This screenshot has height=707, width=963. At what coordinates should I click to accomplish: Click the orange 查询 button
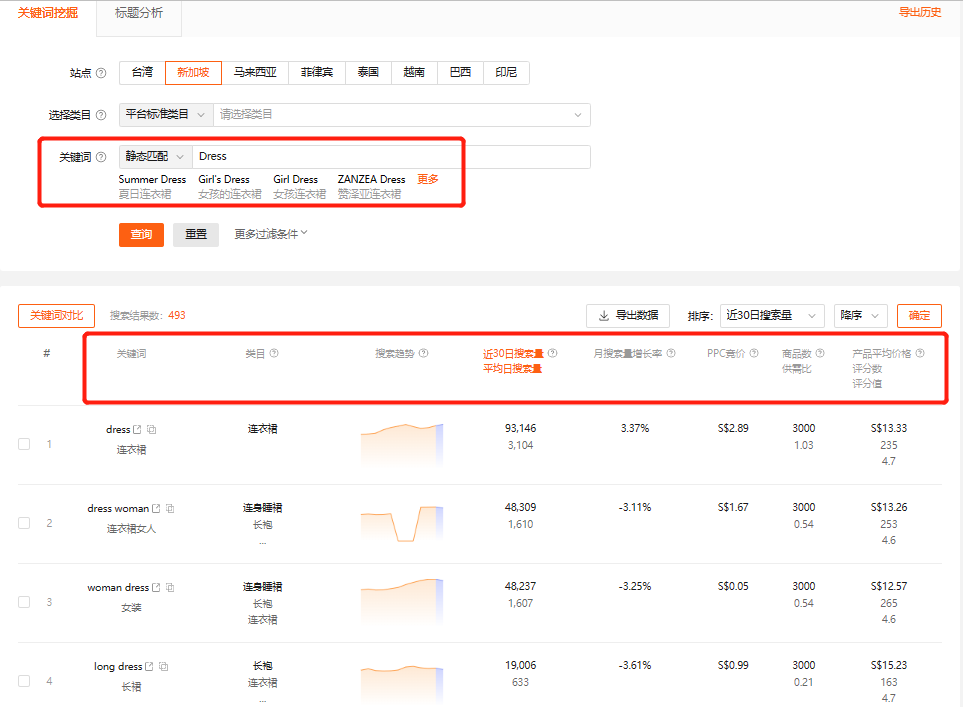click(x=141, y=235)
